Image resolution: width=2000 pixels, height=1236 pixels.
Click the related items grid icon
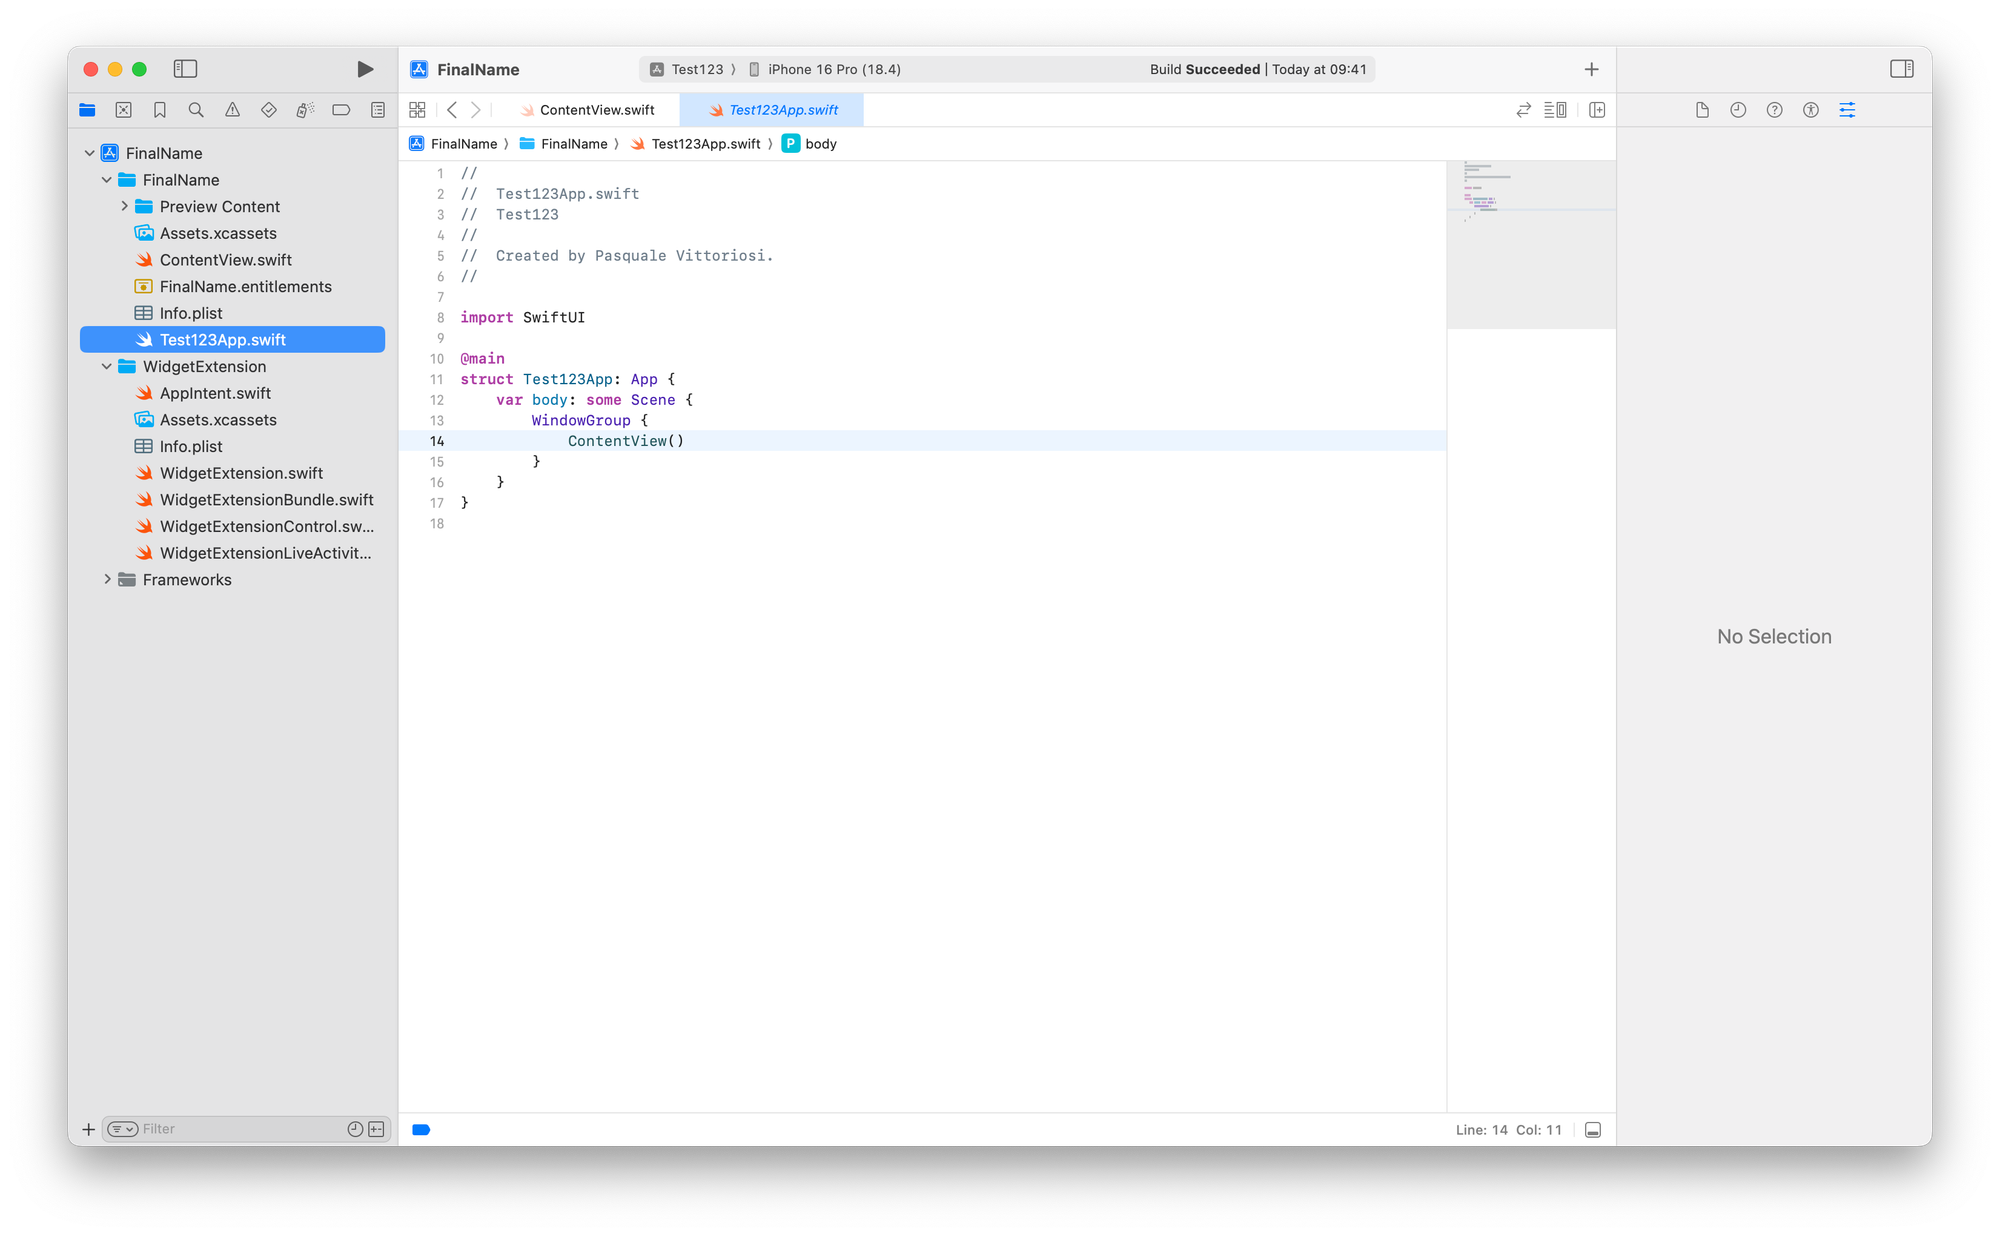417,110
